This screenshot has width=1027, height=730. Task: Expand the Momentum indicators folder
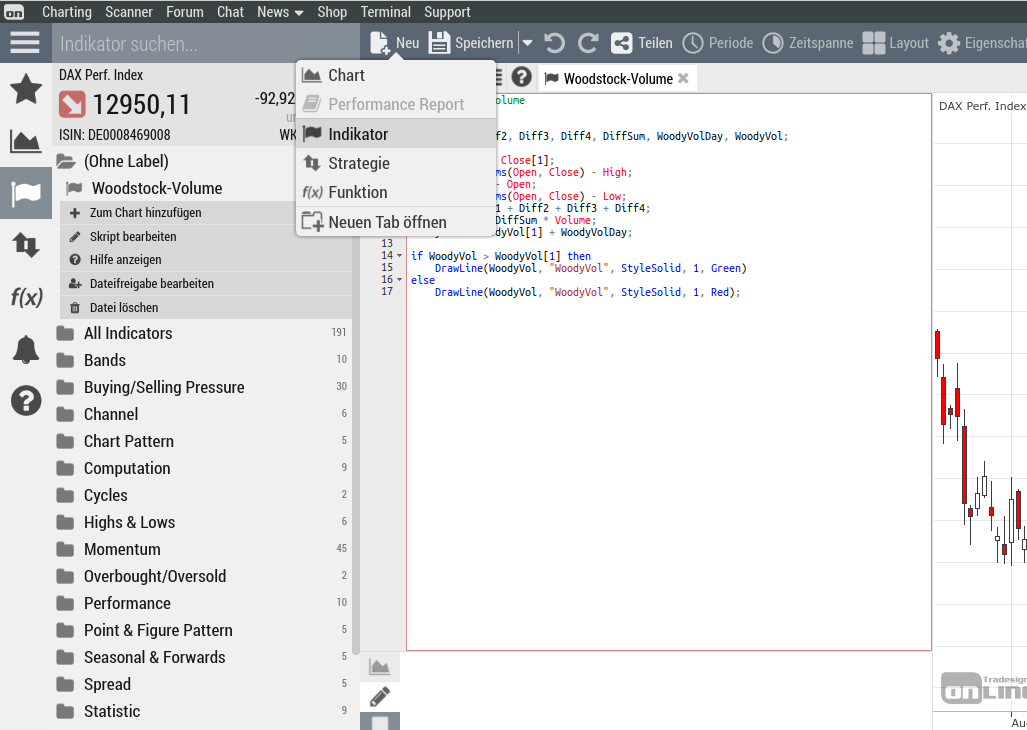(122, 549)
